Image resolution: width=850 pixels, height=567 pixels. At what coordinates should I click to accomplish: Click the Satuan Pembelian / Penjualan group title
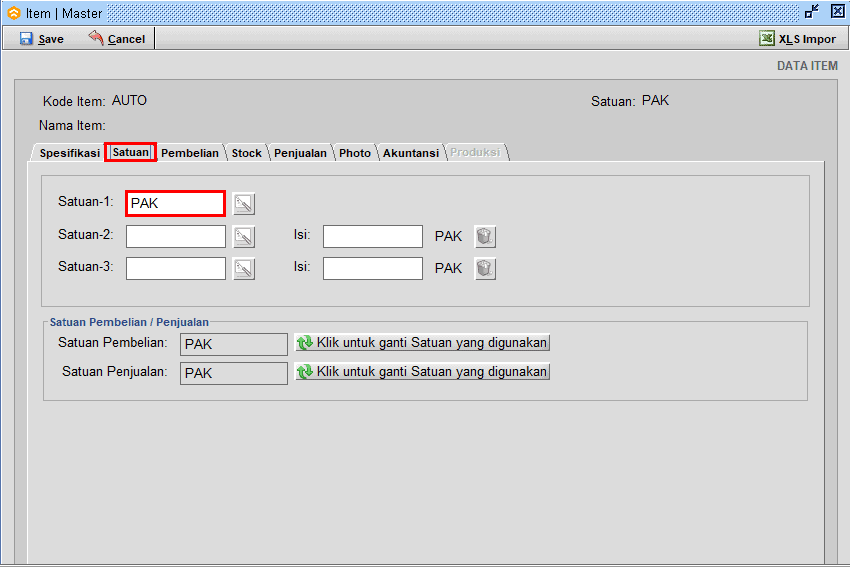pyautogui.click(x=129, y=322)
